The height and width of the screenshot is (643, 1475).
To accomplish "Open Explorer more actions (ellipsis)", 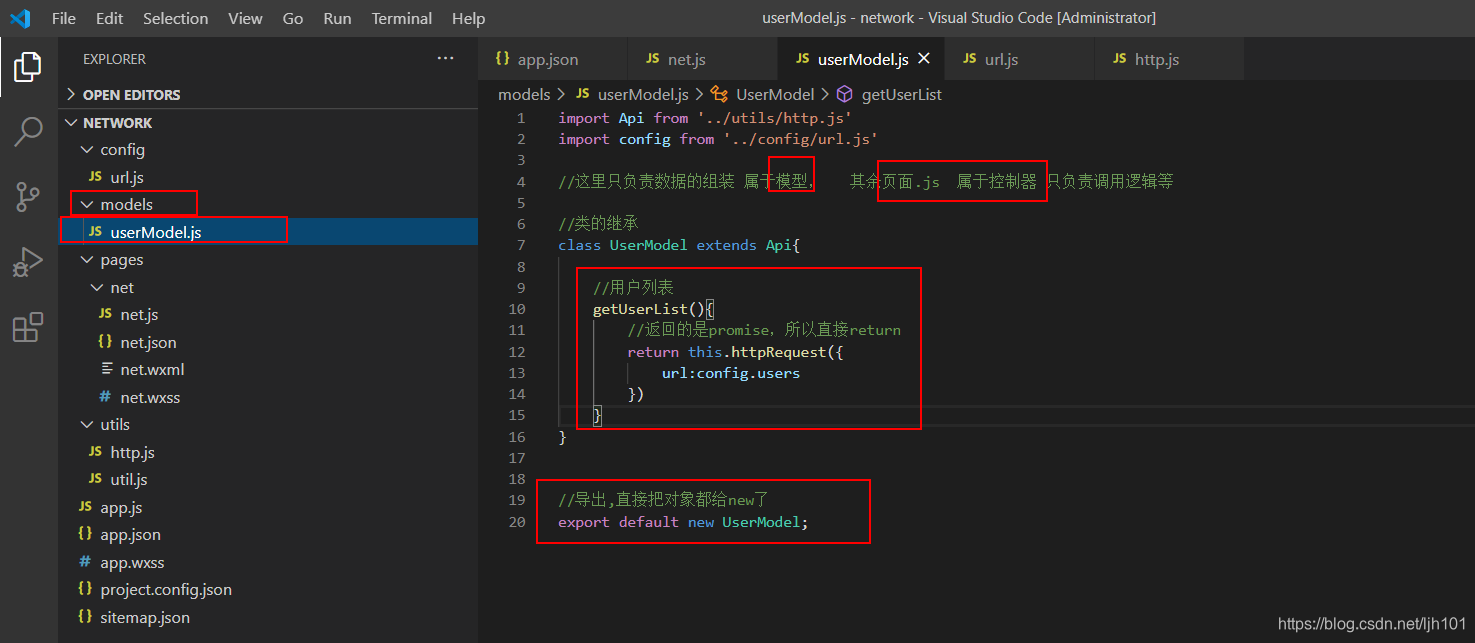I will [446, 59].
